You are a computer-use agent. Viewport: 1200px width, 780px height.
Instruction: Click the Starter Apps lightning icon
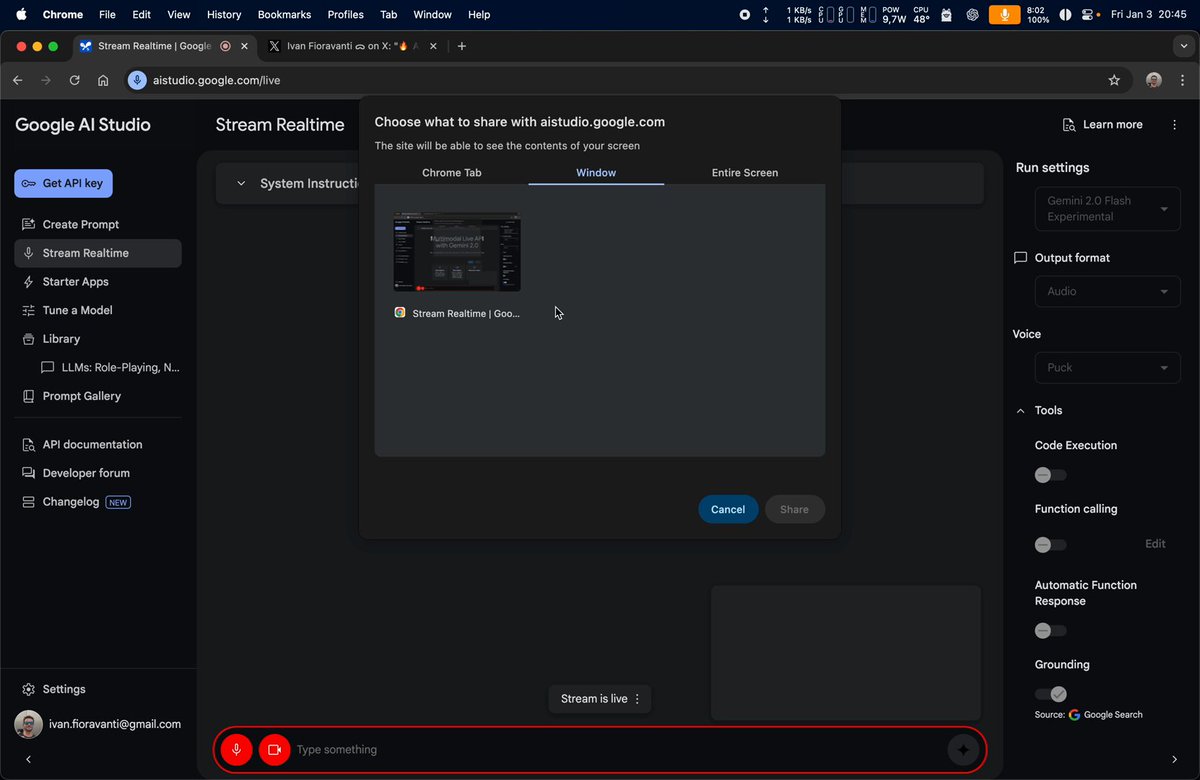tap(28, 282)
